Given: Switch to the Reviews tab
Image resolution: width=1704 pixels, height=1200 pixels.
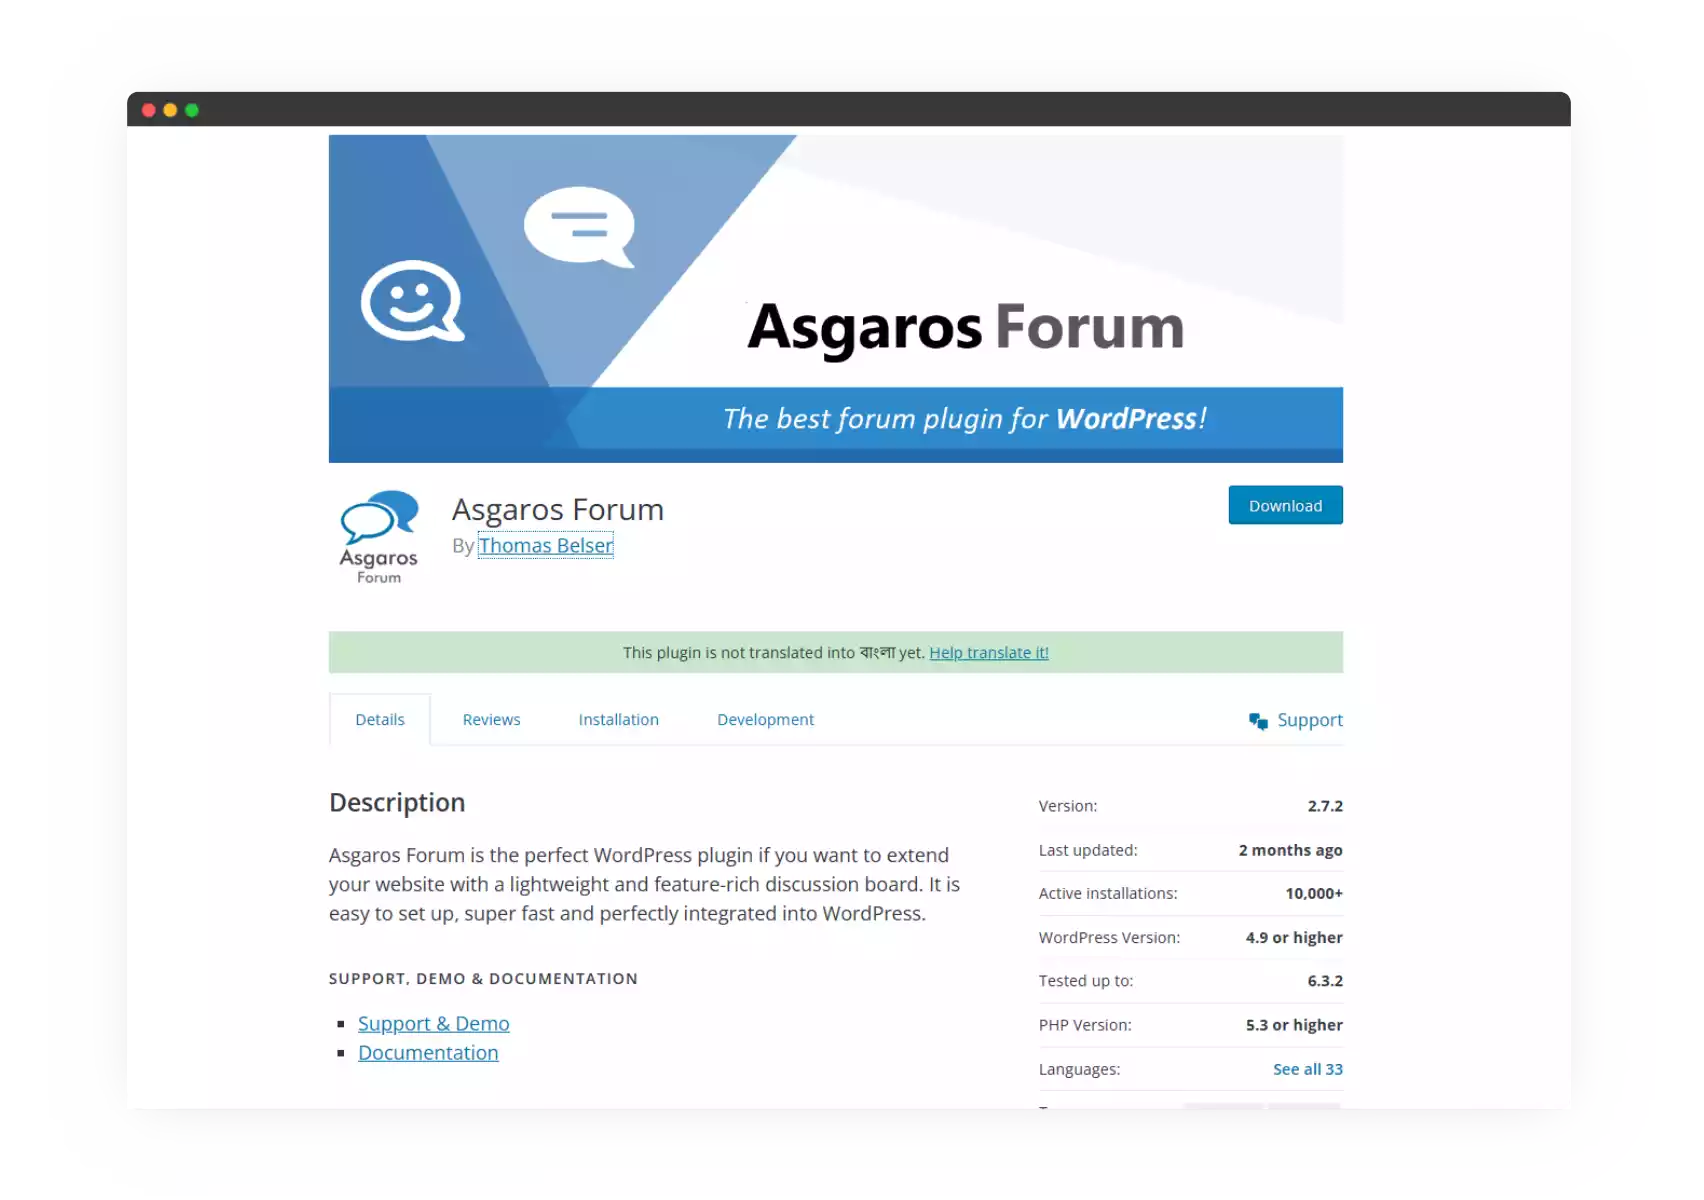Looking at the screenshot, I should (491, 719).
